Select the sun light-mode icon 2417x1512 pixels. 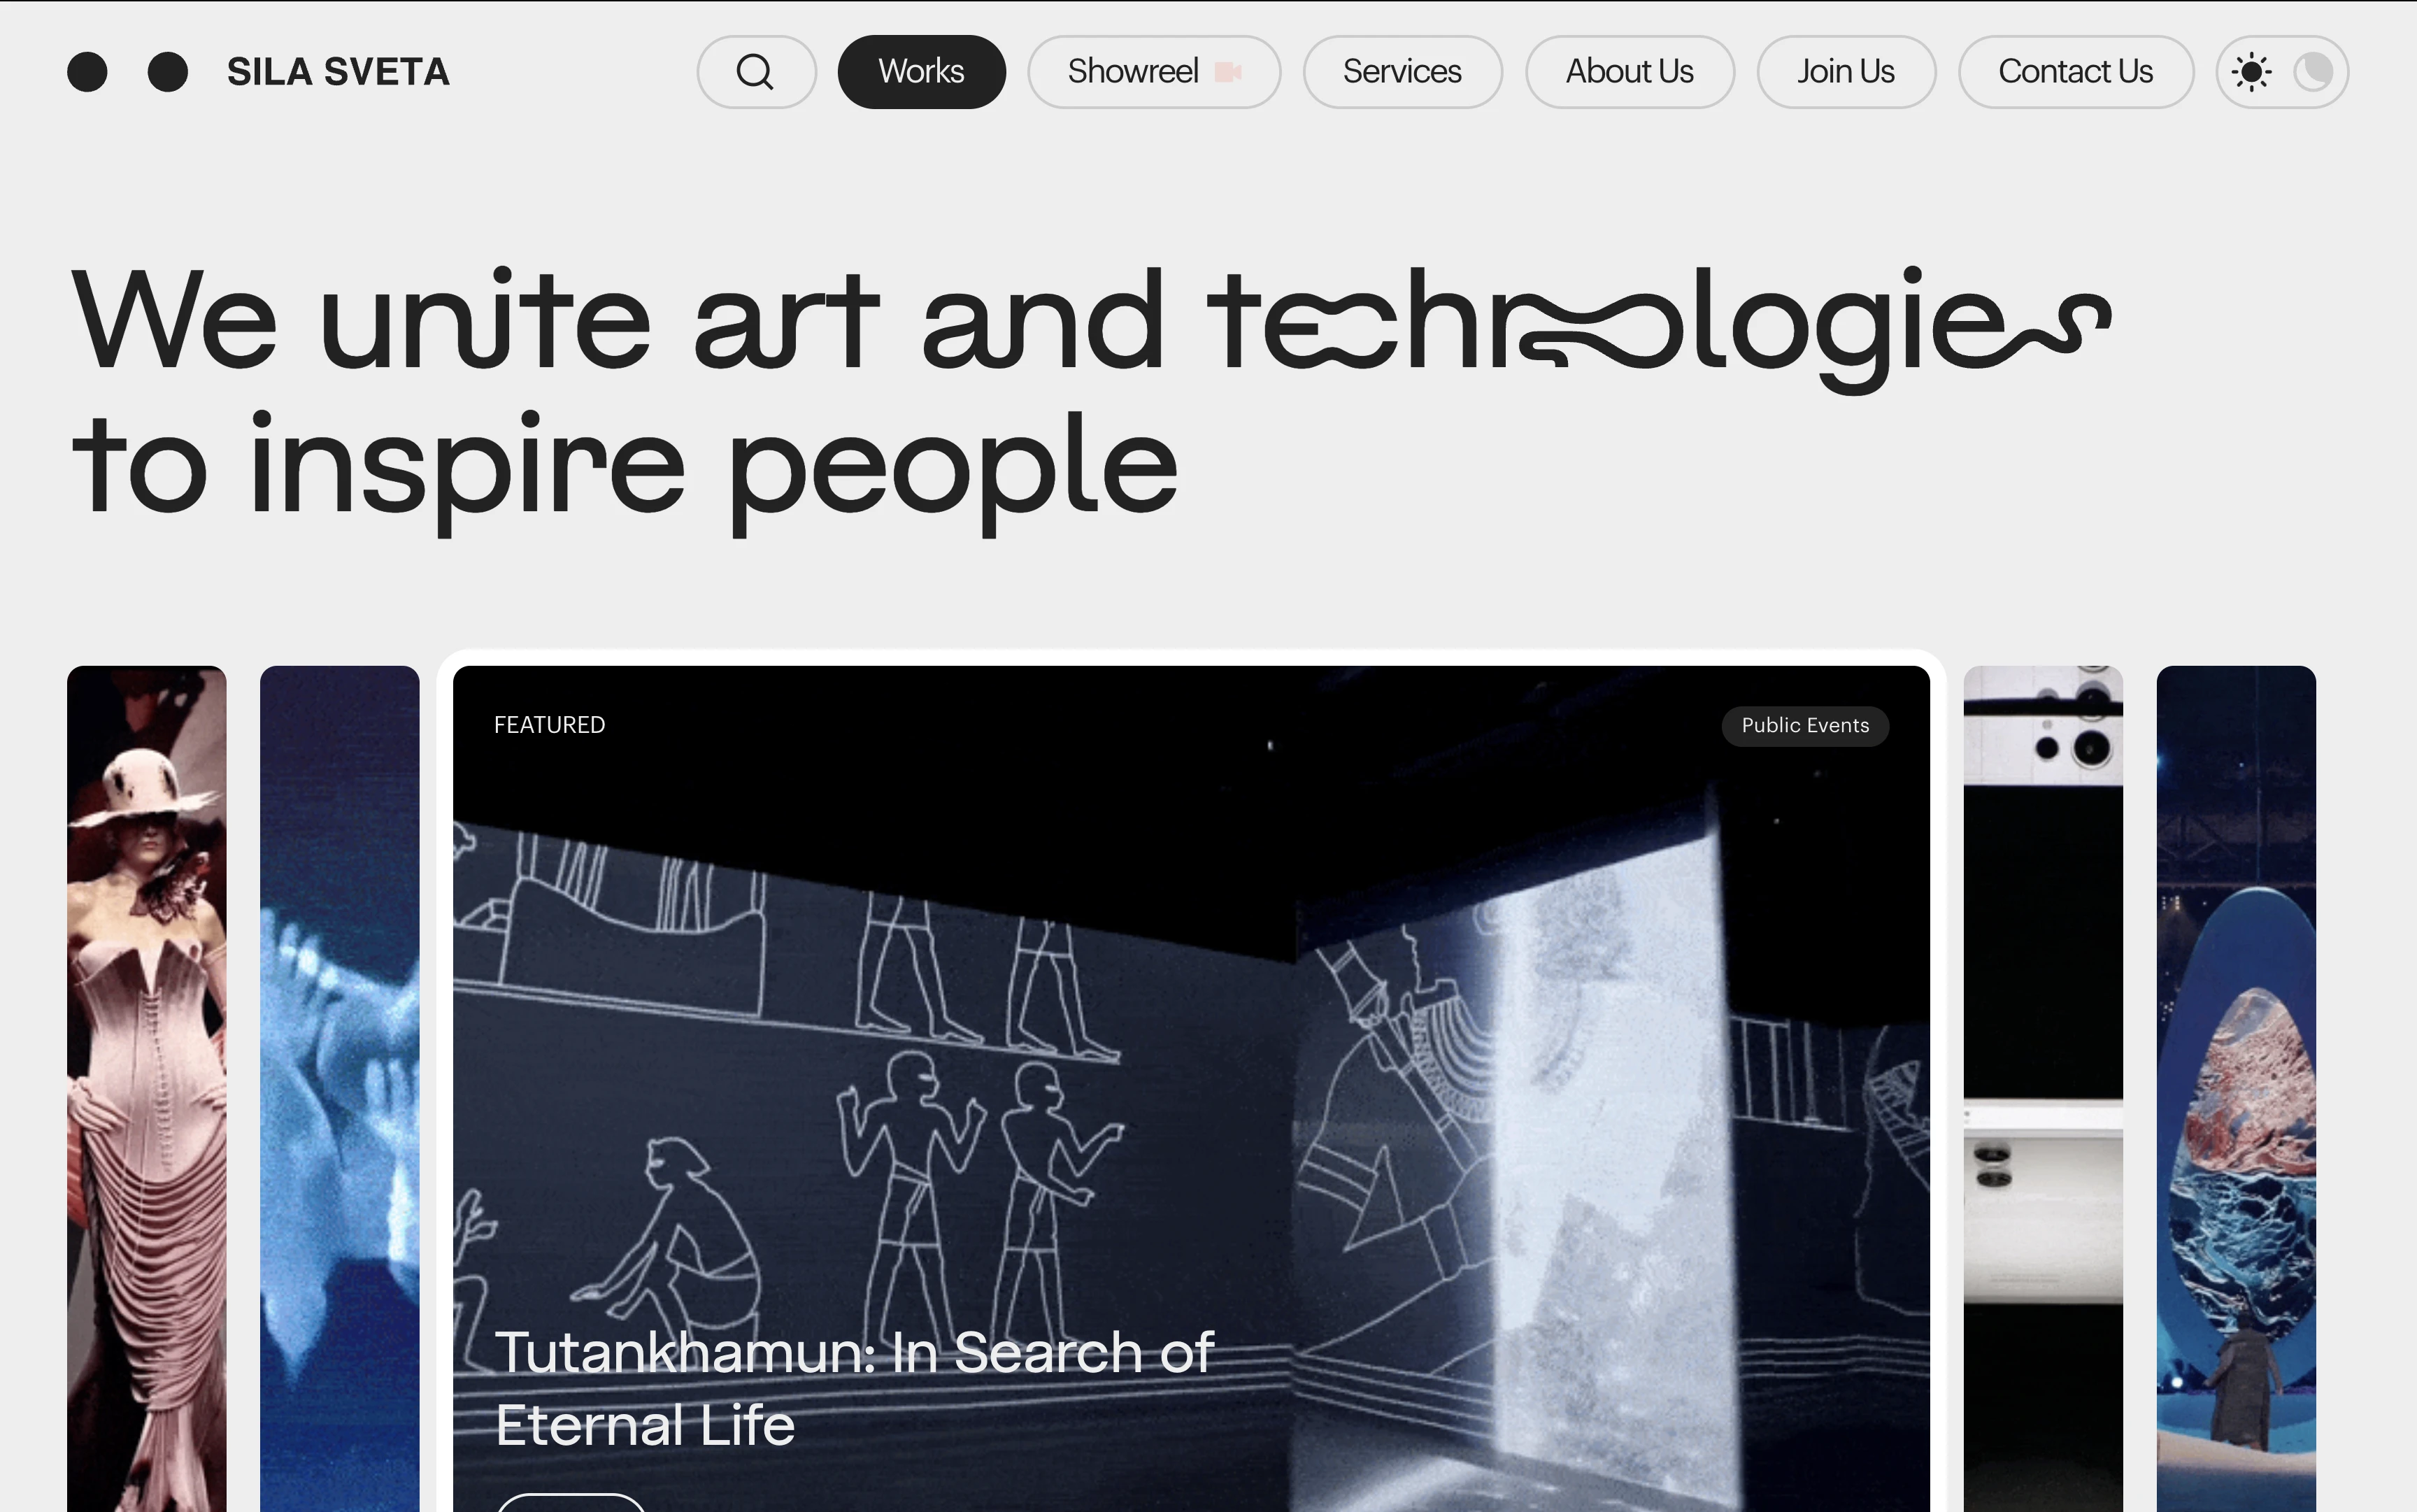click(2251, 72)
